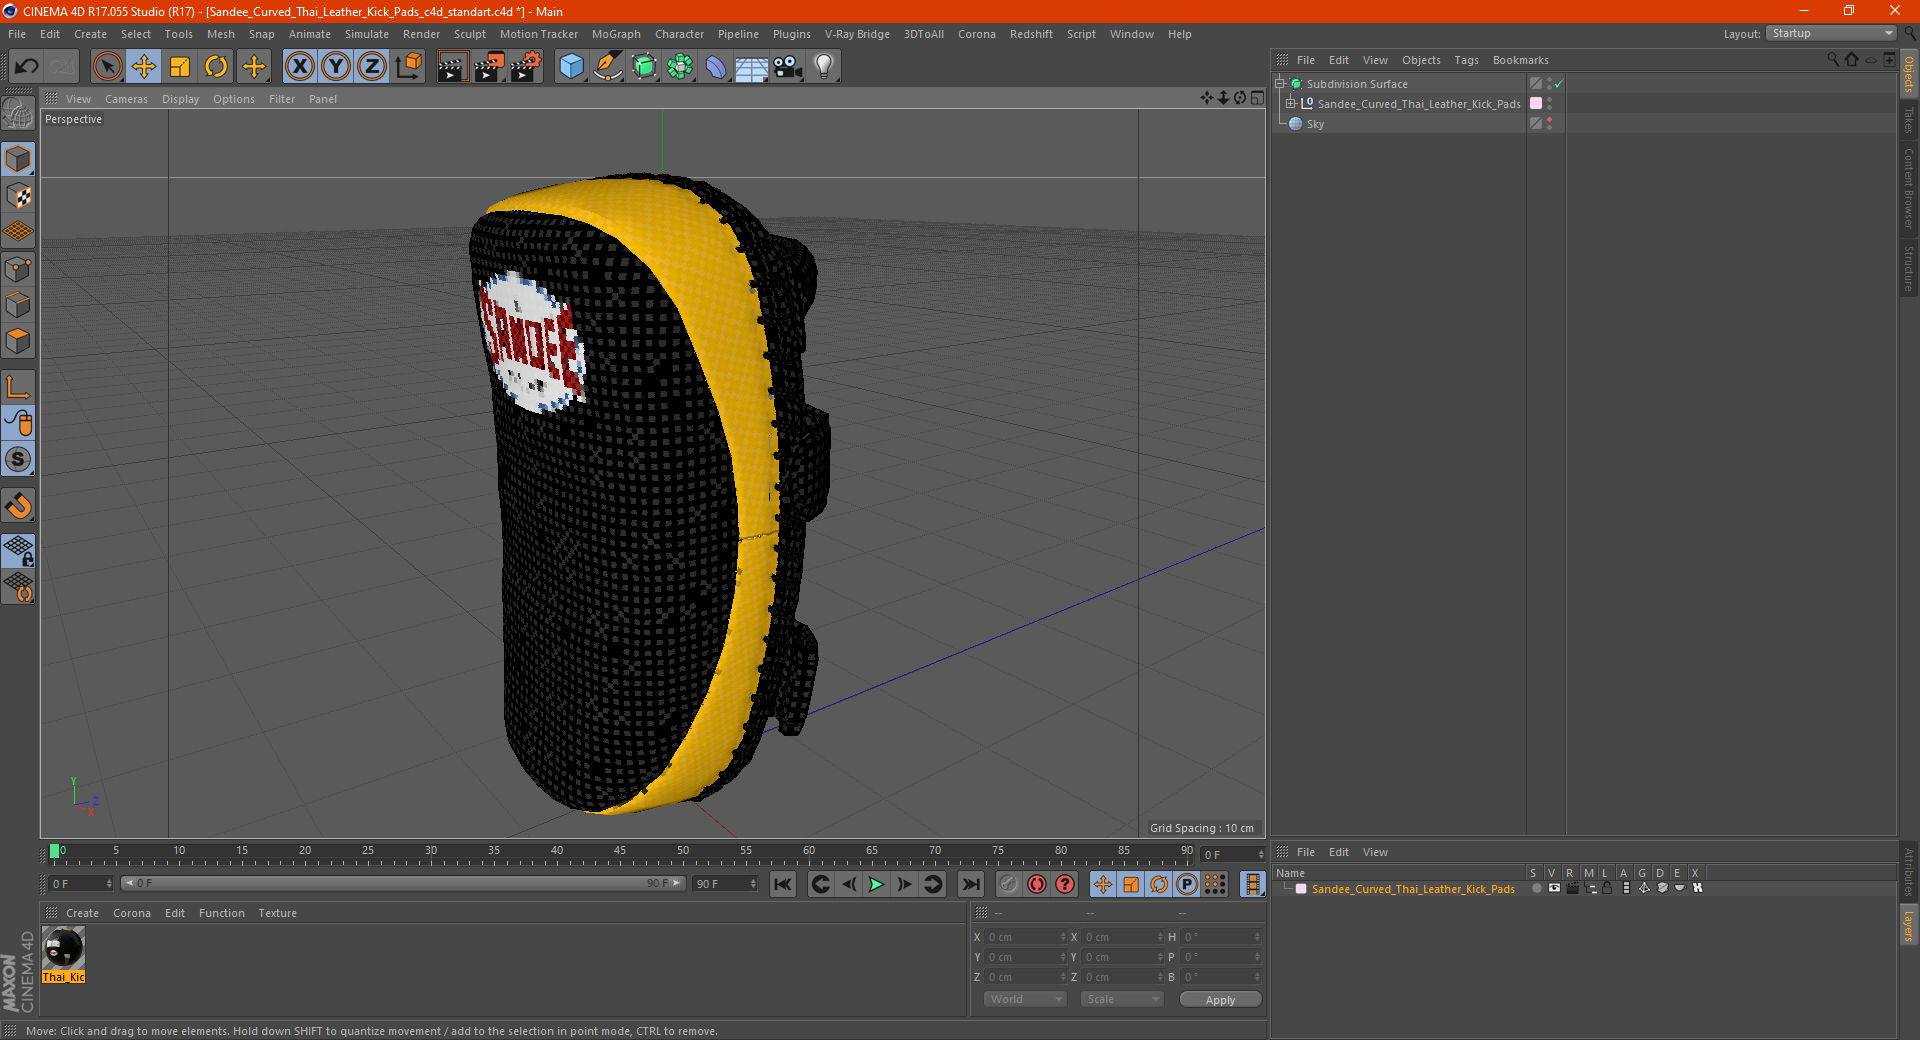Enable the Snap magnet icon
Image resolution: width=1920 pixels, height=1040 pixels.
18,506
